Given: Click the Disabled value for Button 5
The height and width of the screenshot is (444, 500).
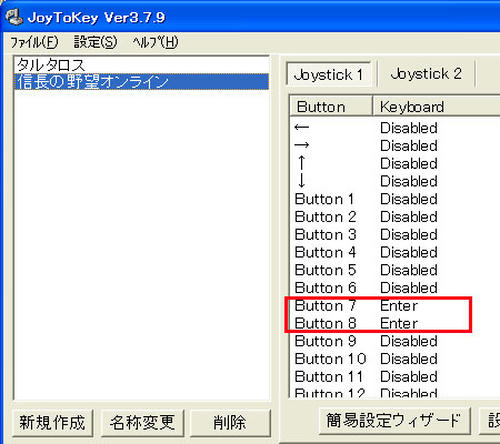Looking at the screenshot, I should click(x=409, y=270).
